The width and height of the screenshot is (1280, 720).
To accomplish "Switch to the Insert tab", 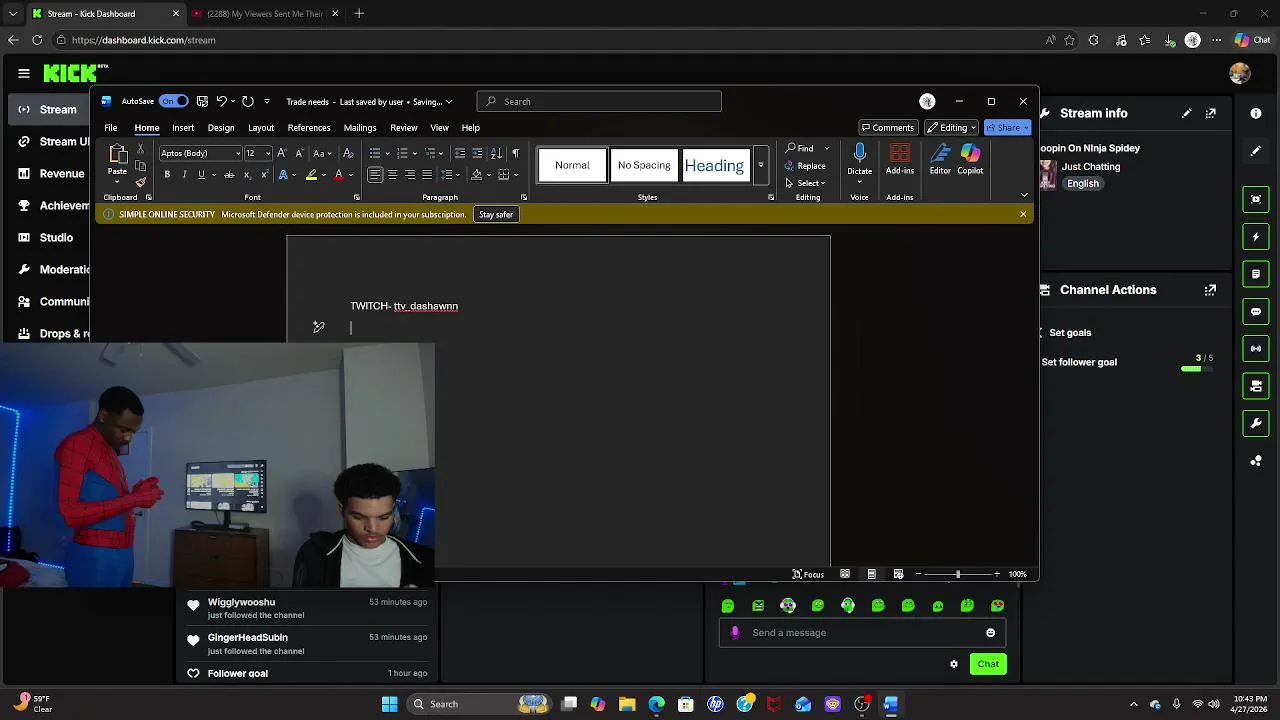I will [x=183, y=128].
